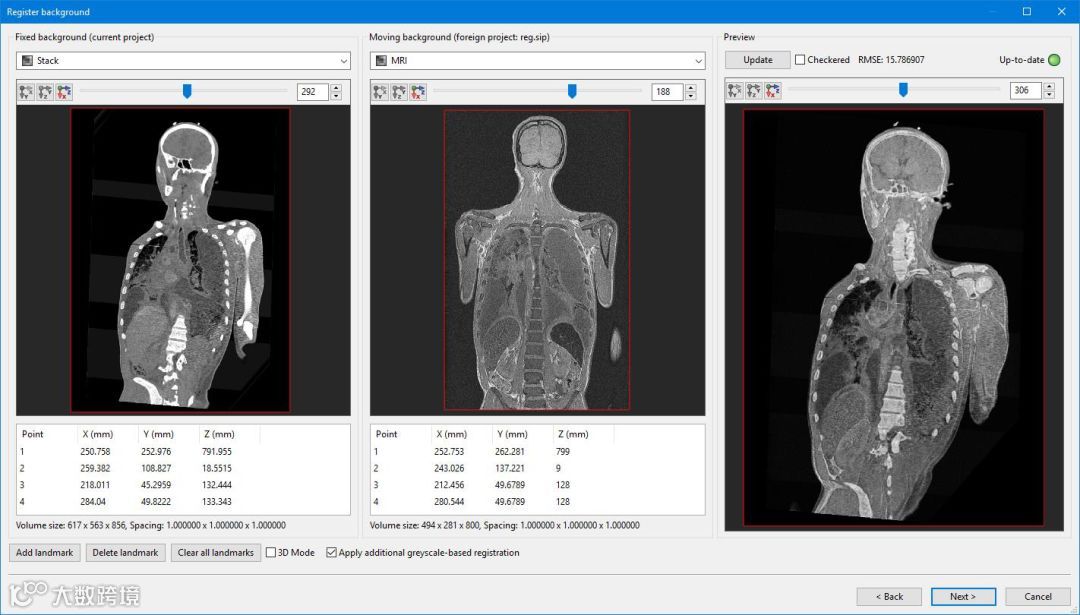The height and width of the screenshot is (615, 1080).
Task: Click the Add landmark button
Action: (x=45, y=552)
